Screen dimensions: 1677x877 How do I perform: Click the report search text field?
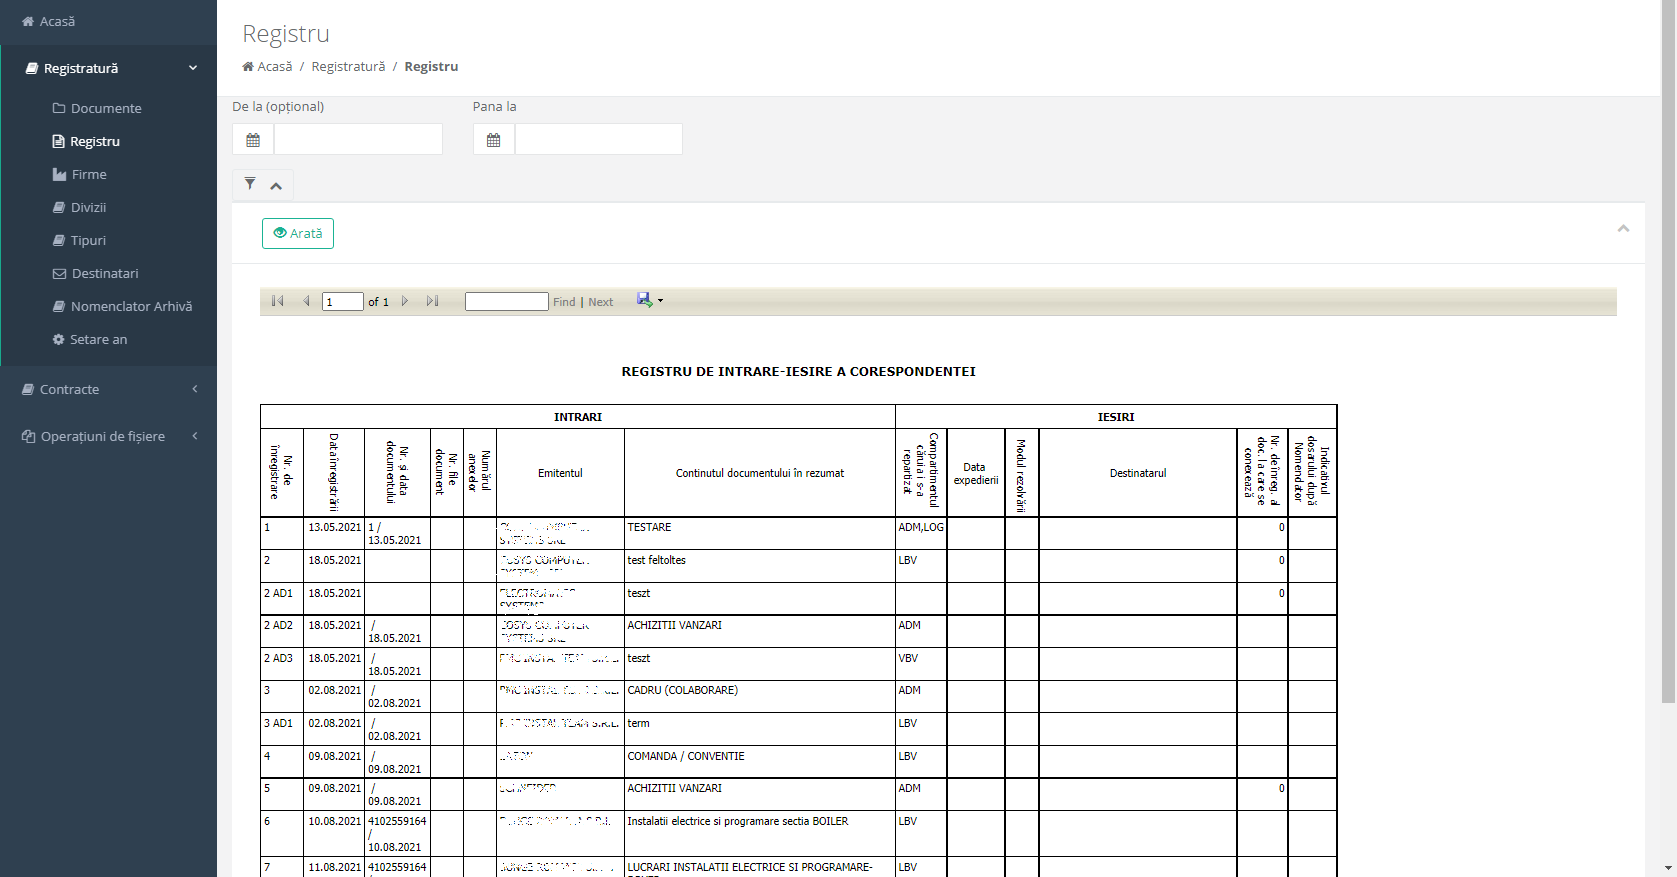pyautogui.click(x=506, y=301)
